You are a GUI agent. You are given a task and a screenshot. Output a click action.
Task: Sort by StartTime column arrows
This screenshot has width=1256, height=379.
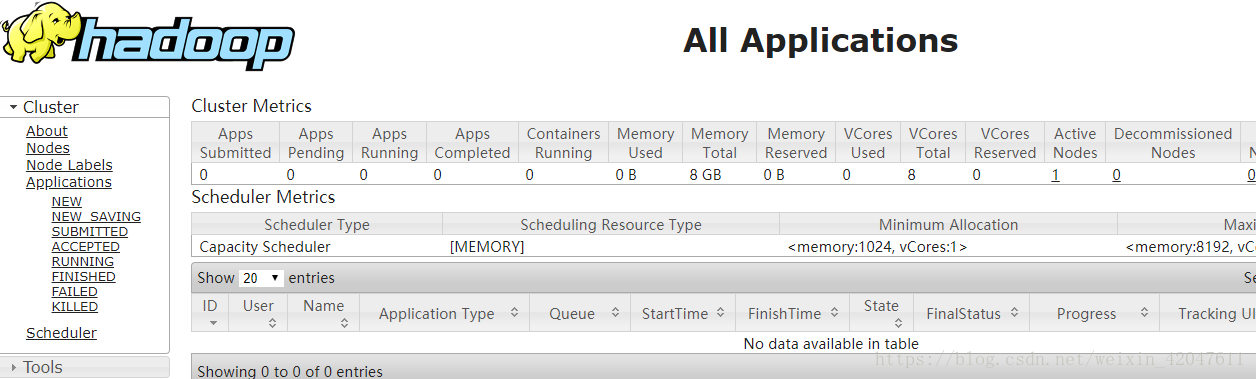[x=721, y=313]
